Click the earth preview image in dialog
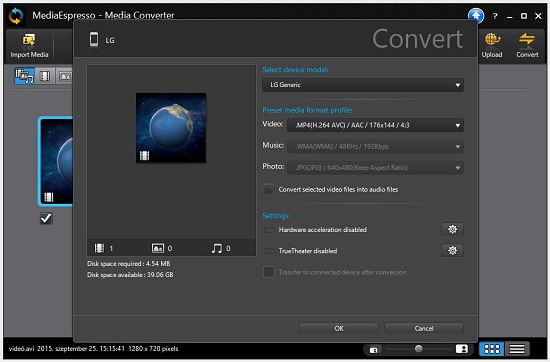Image resolution: width=550 pixels, height=362 pixels. pyautogui.click(x=171, y=128)
